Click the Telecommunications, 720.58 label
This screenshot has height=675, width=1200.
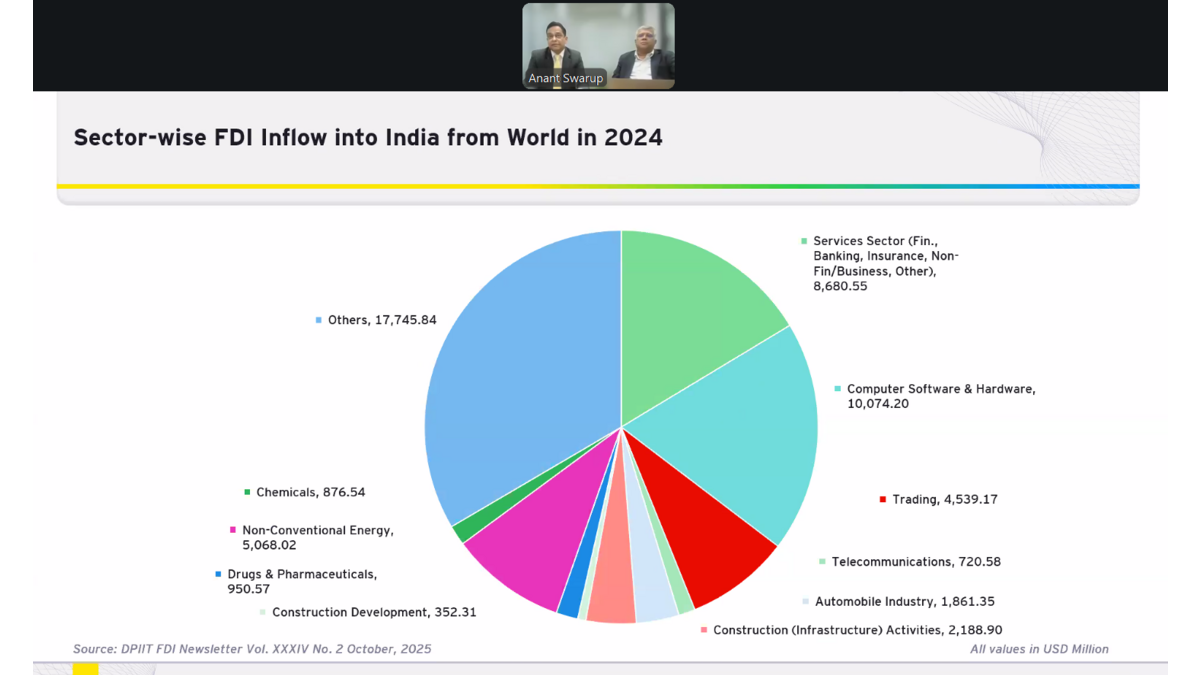pyautogui.click(x=915, y=562)
